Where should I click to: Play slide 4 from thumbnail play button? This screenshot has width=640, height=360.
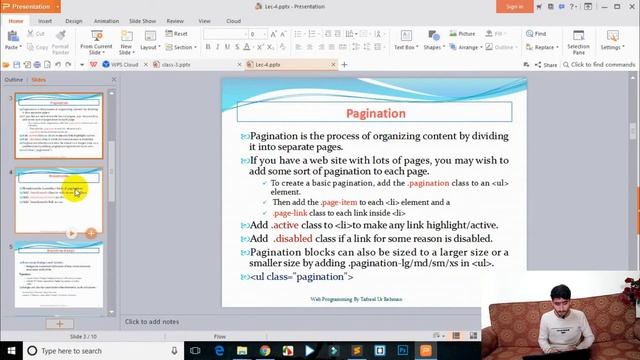point(71,233)
